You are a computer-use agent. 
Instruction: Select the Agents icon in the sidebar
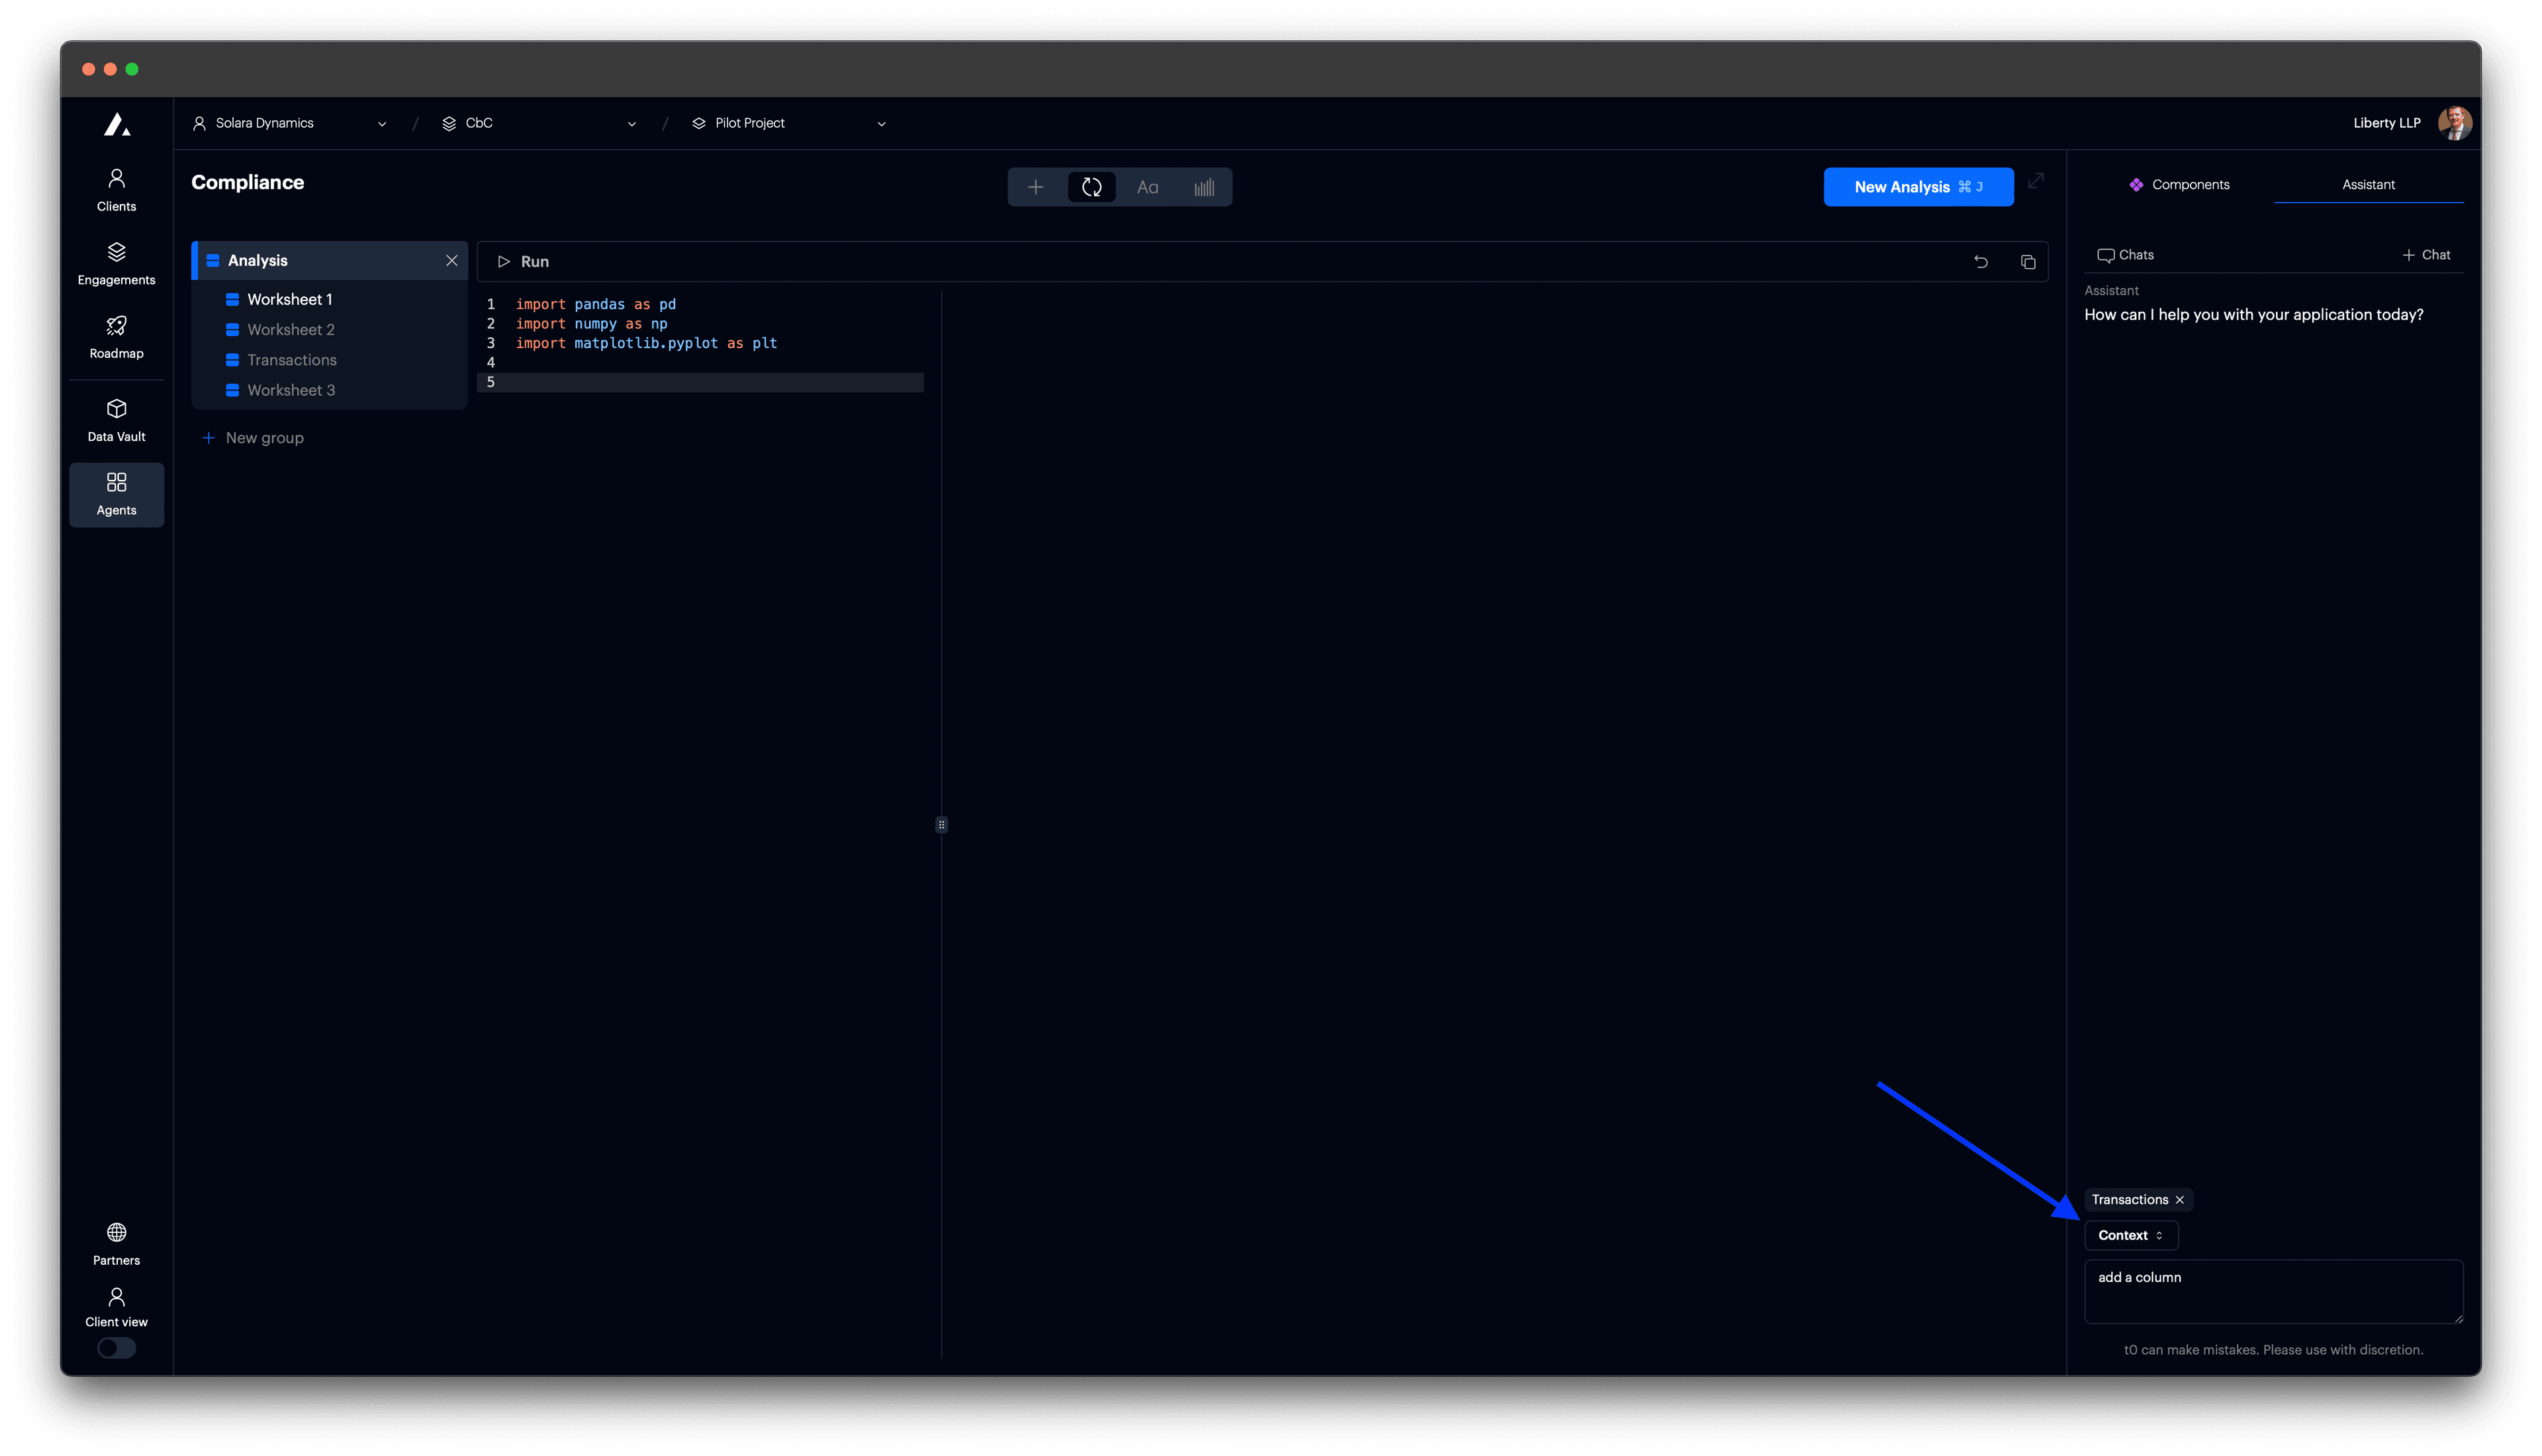[116, 493]
